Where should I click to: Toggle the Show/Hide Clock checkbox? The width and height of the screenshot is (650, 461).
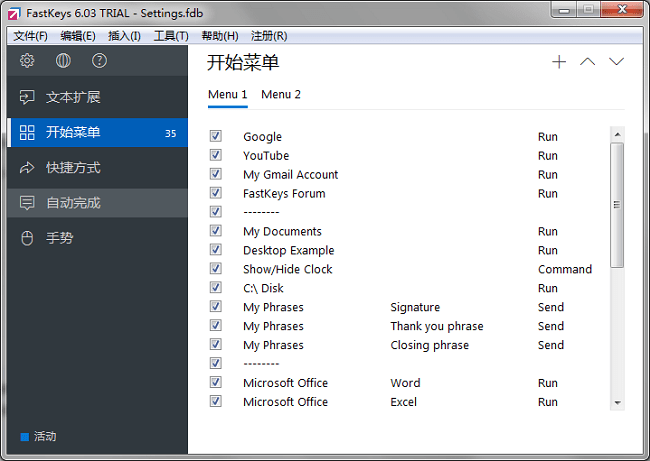pyautogui.click(x=216, y=269)
